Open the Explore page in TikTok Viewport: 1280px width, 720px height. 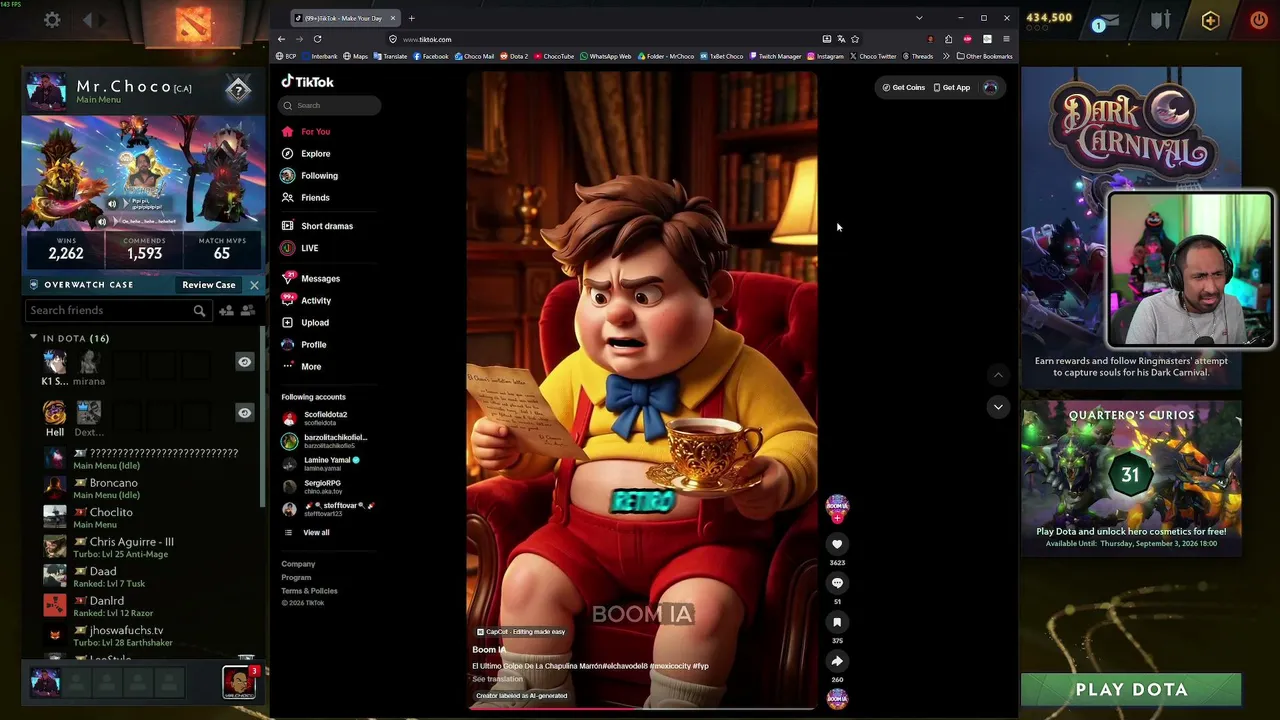(x=306, y=154)
